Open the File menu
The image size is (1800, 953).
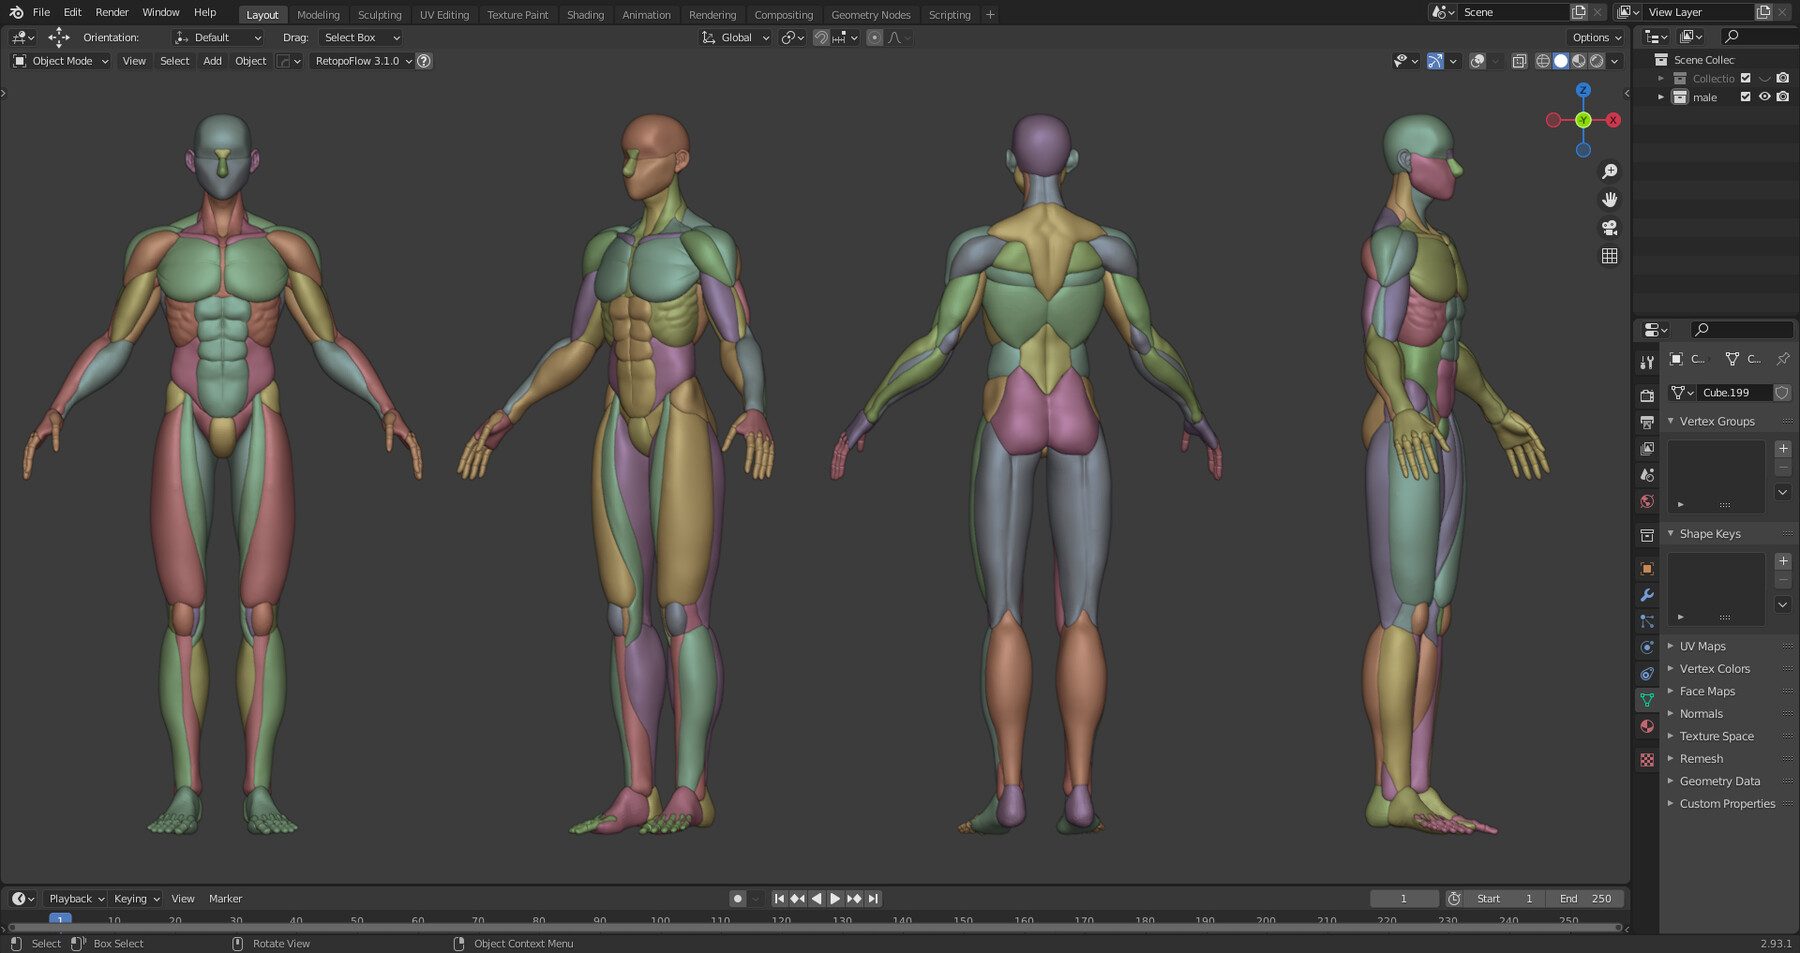[x=41, y=13]
